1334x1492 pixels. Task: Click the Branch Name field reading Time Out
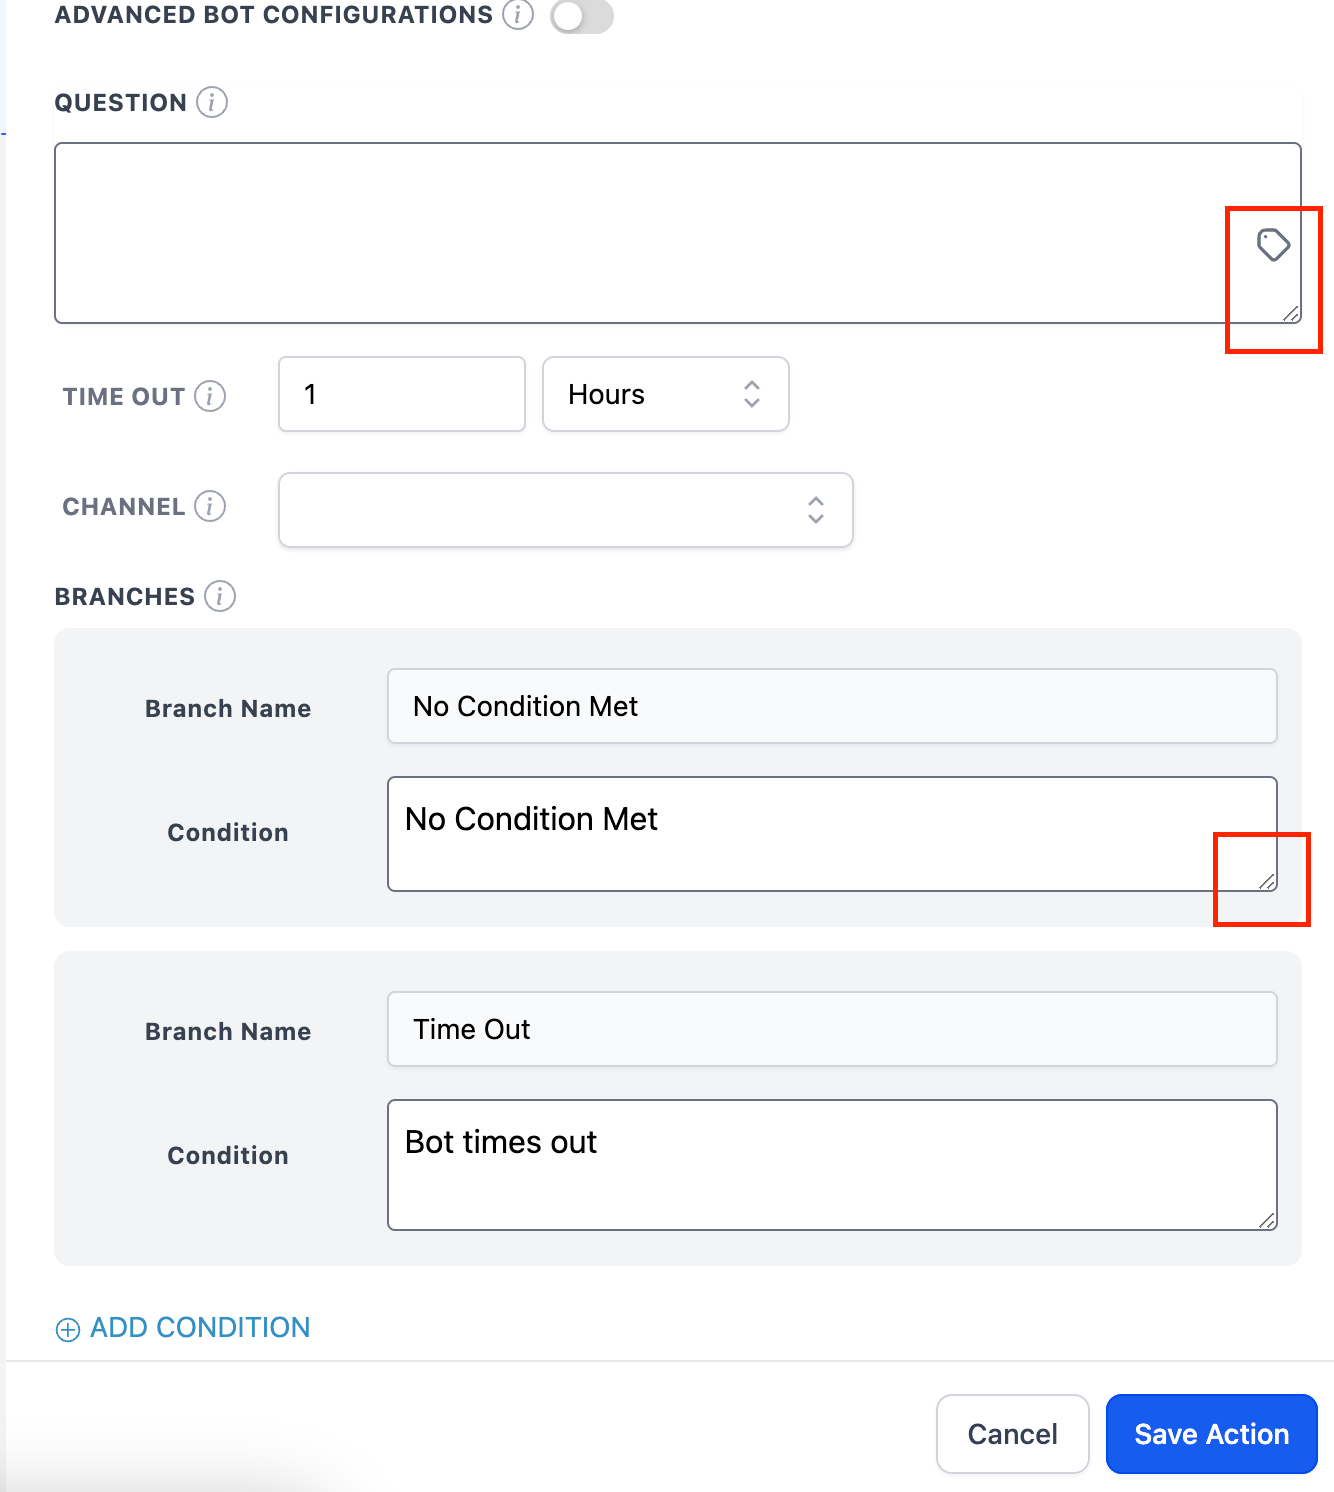pyautogui.click(x=832, y=1029)
